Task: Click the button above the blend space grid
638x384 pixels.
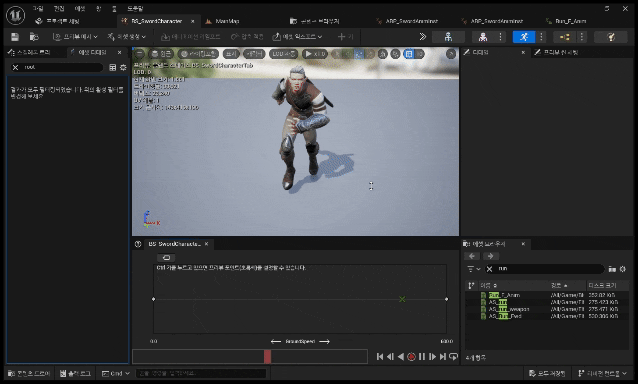Action: (166, 257)
